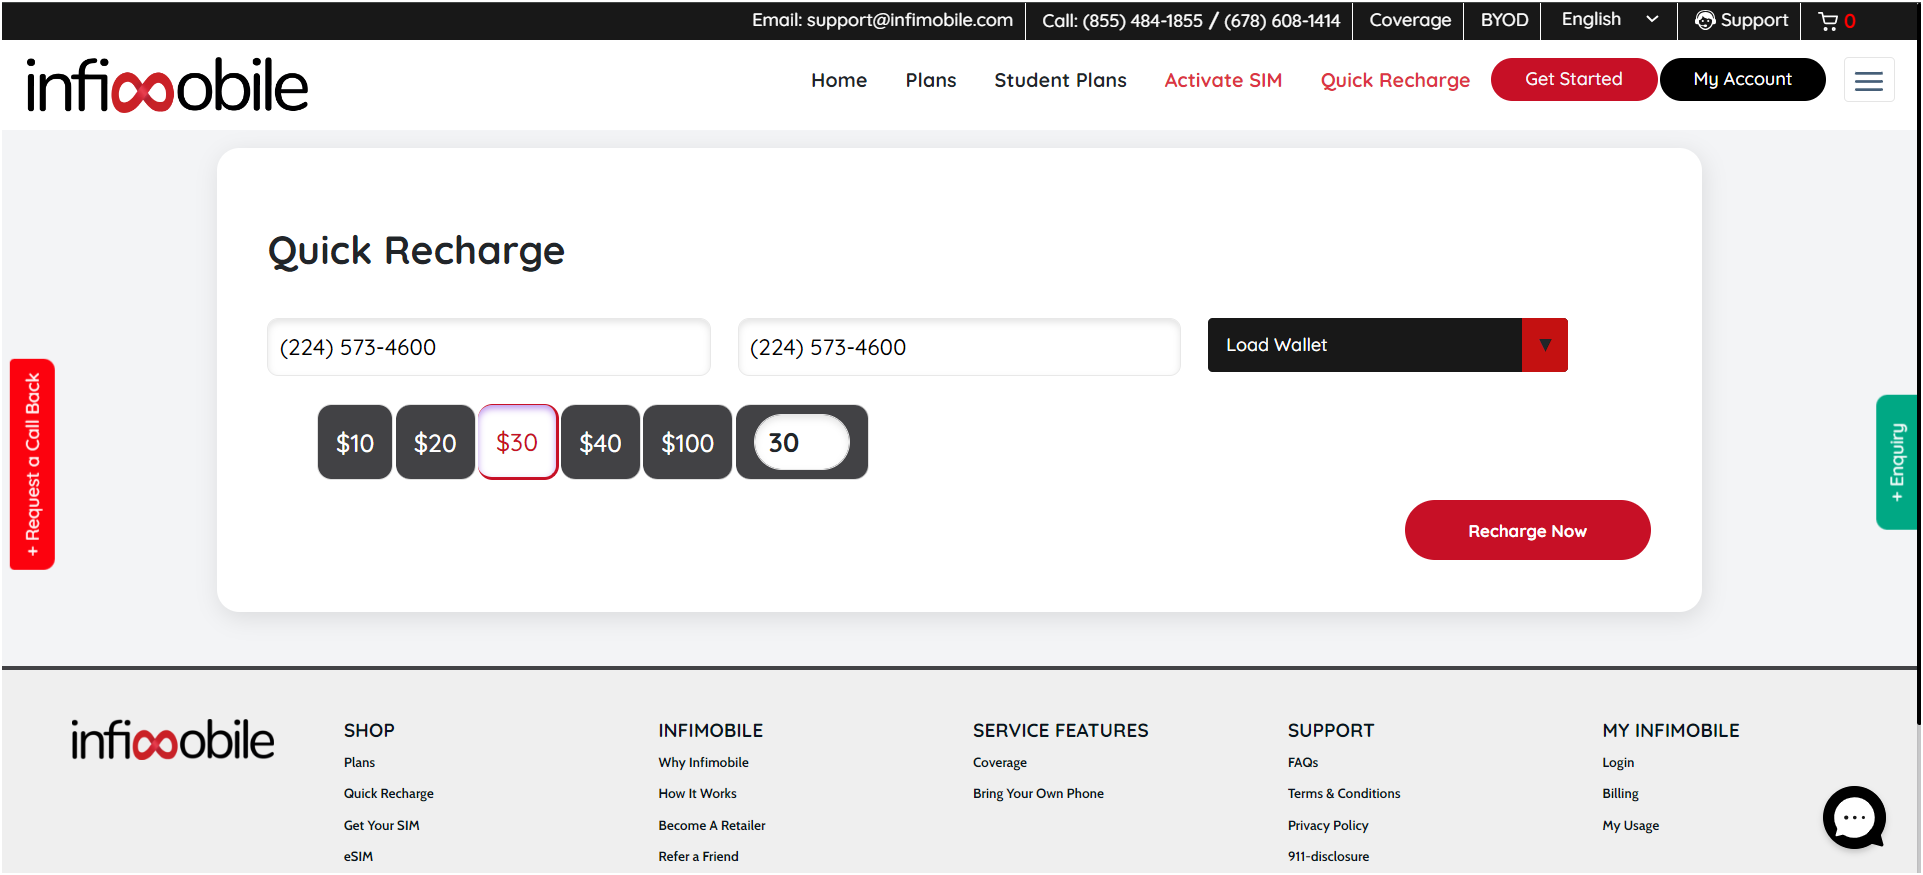The width and height of the screenshot is (1923, 875).
Task: Open Bring Your Own Phone link
Action: (x=1038, y=793)
